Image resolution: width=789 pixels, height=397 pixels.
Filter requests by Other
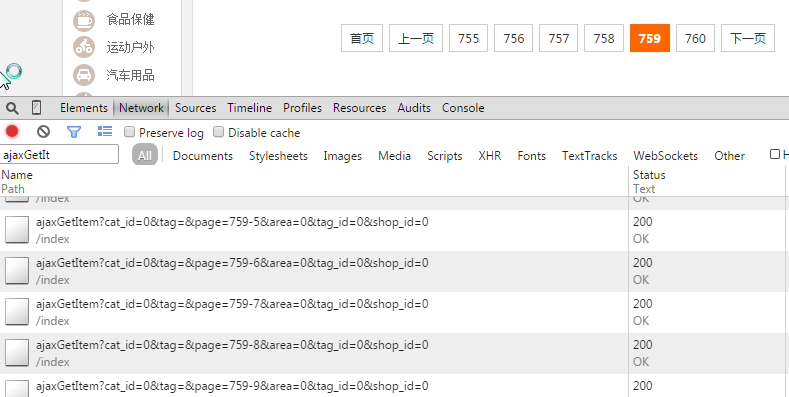[730, 156]
